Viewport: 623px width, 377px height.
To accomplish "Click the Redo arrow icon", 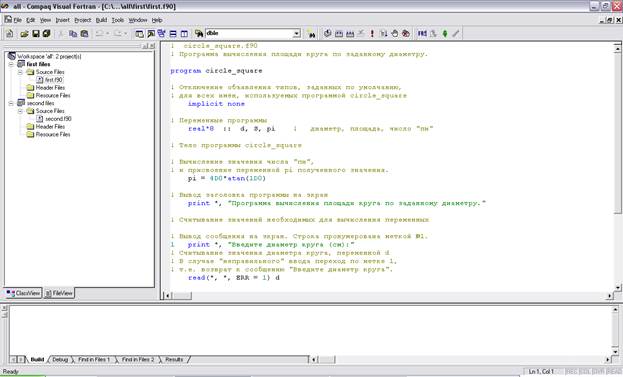I will click(x=118, y=34).
